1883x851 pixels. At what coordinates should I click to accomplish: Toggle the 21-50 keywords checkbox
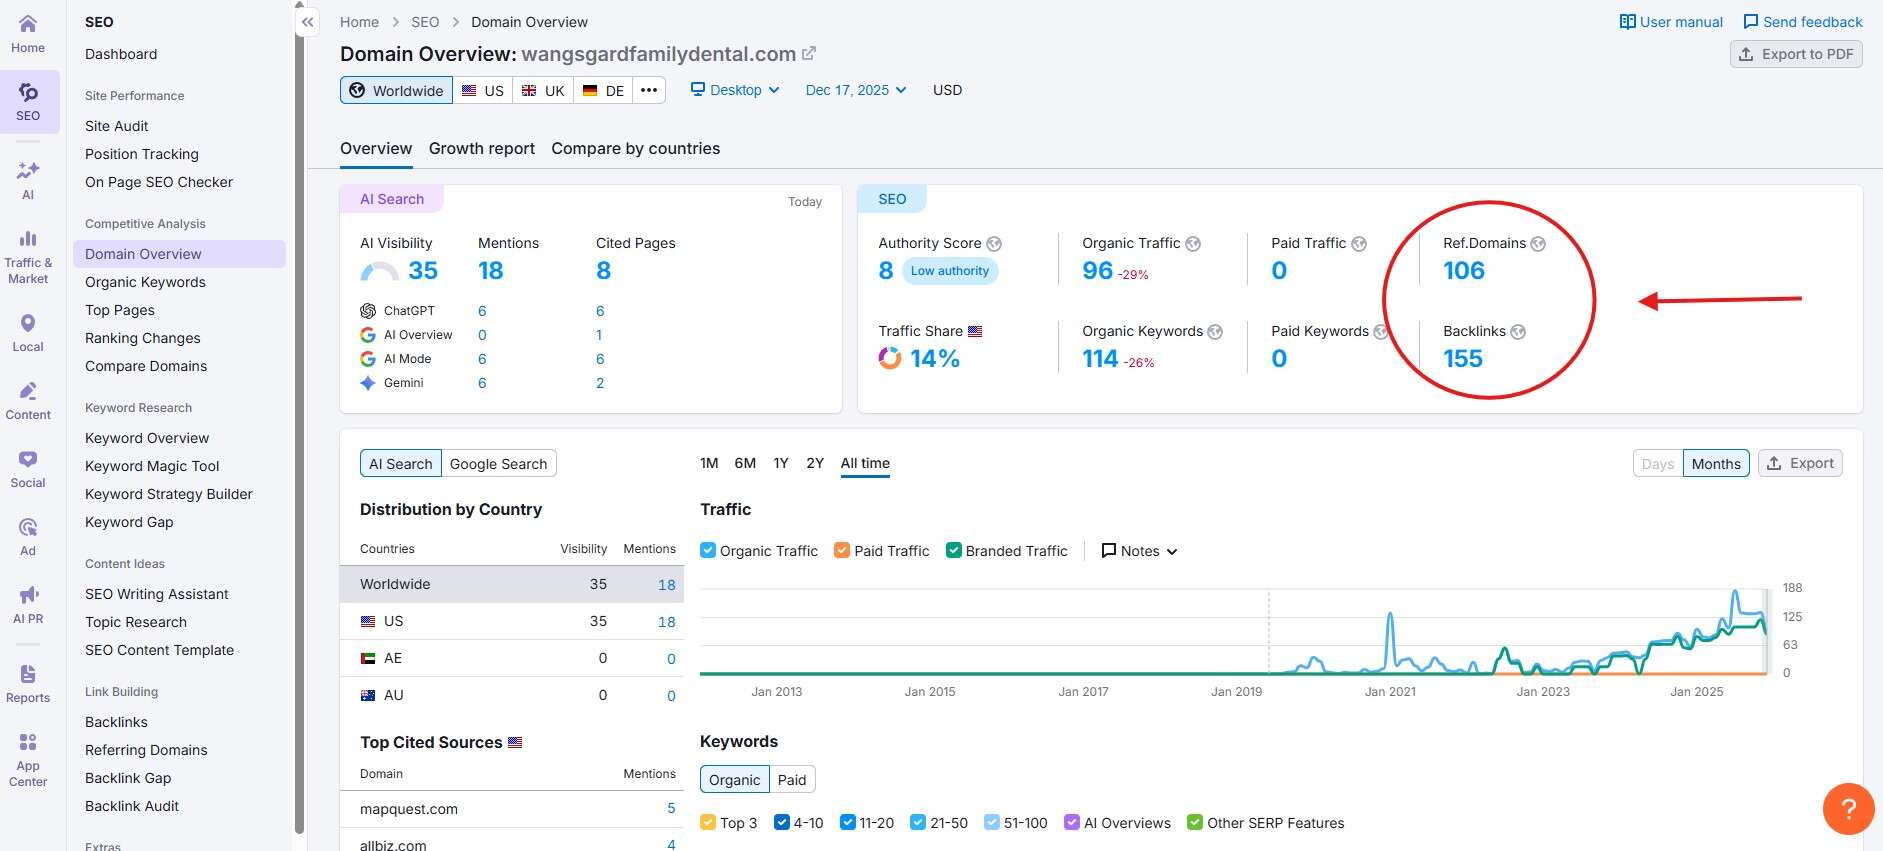918,822
